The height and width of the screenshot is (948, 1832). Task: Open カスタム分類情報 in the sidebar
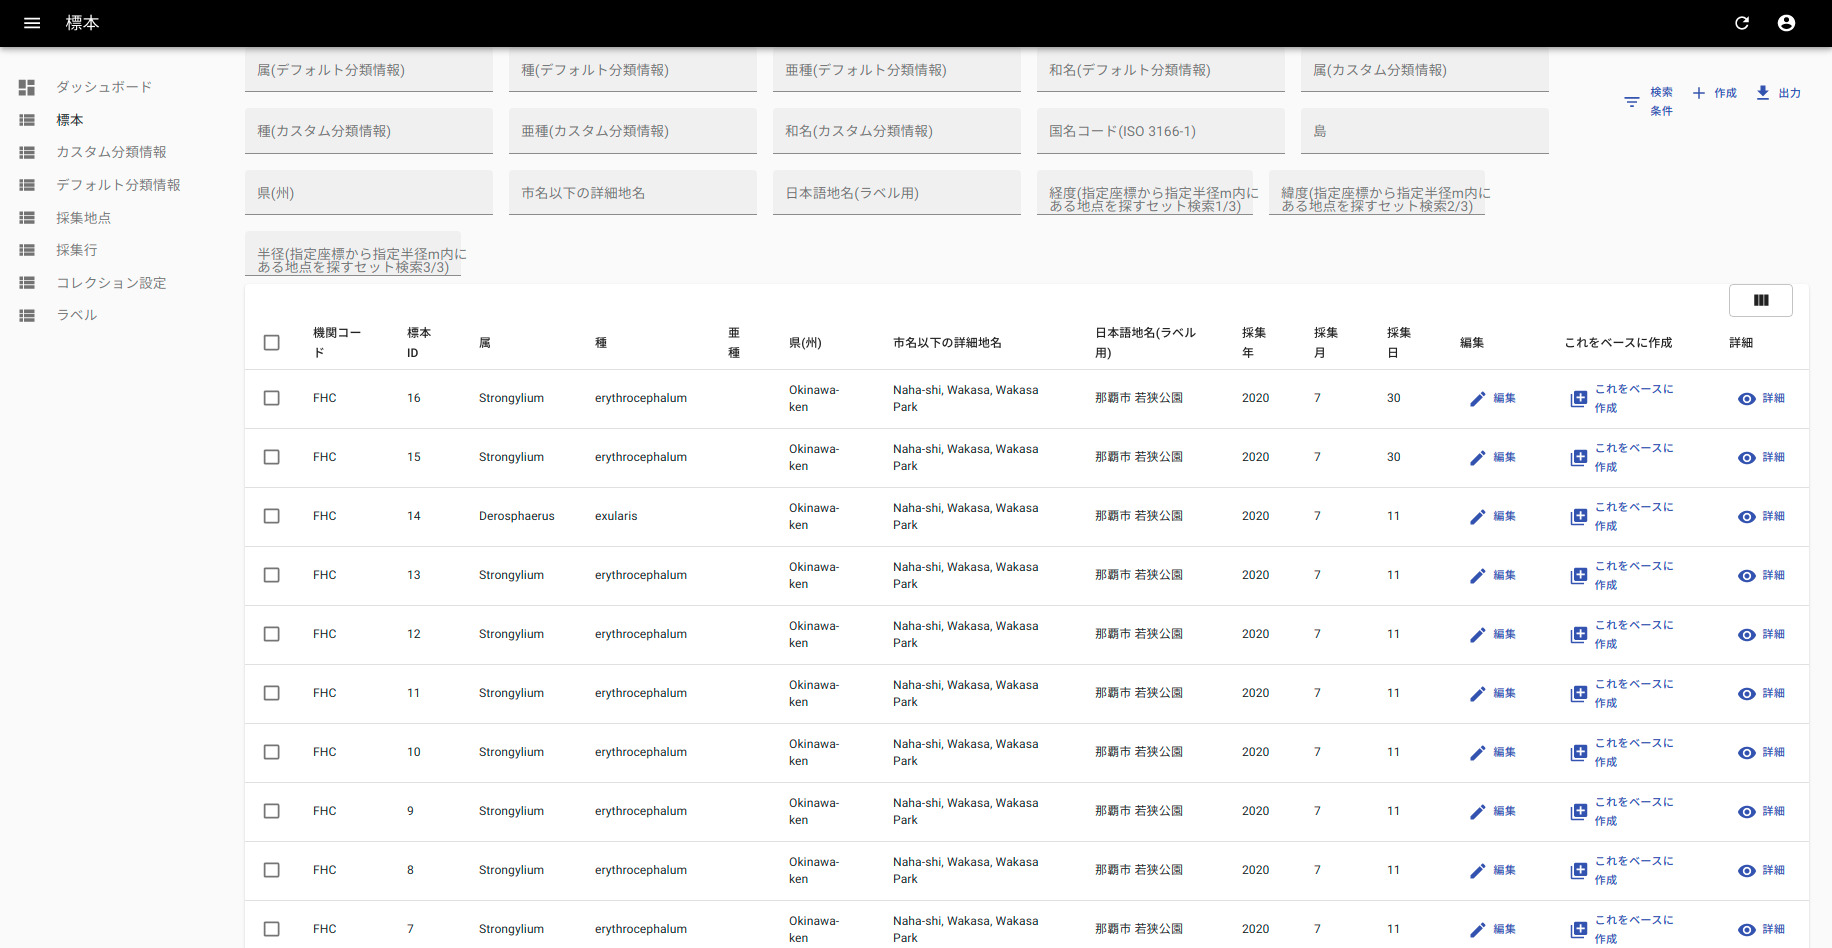coord(111,152)
